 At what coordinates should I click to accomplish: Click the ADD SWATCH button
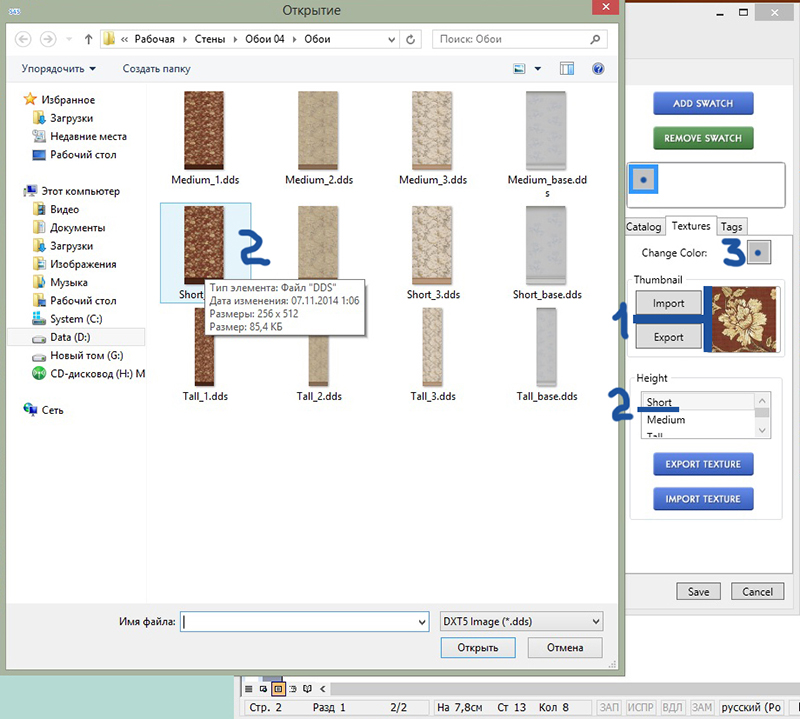[x=703, y=104]
